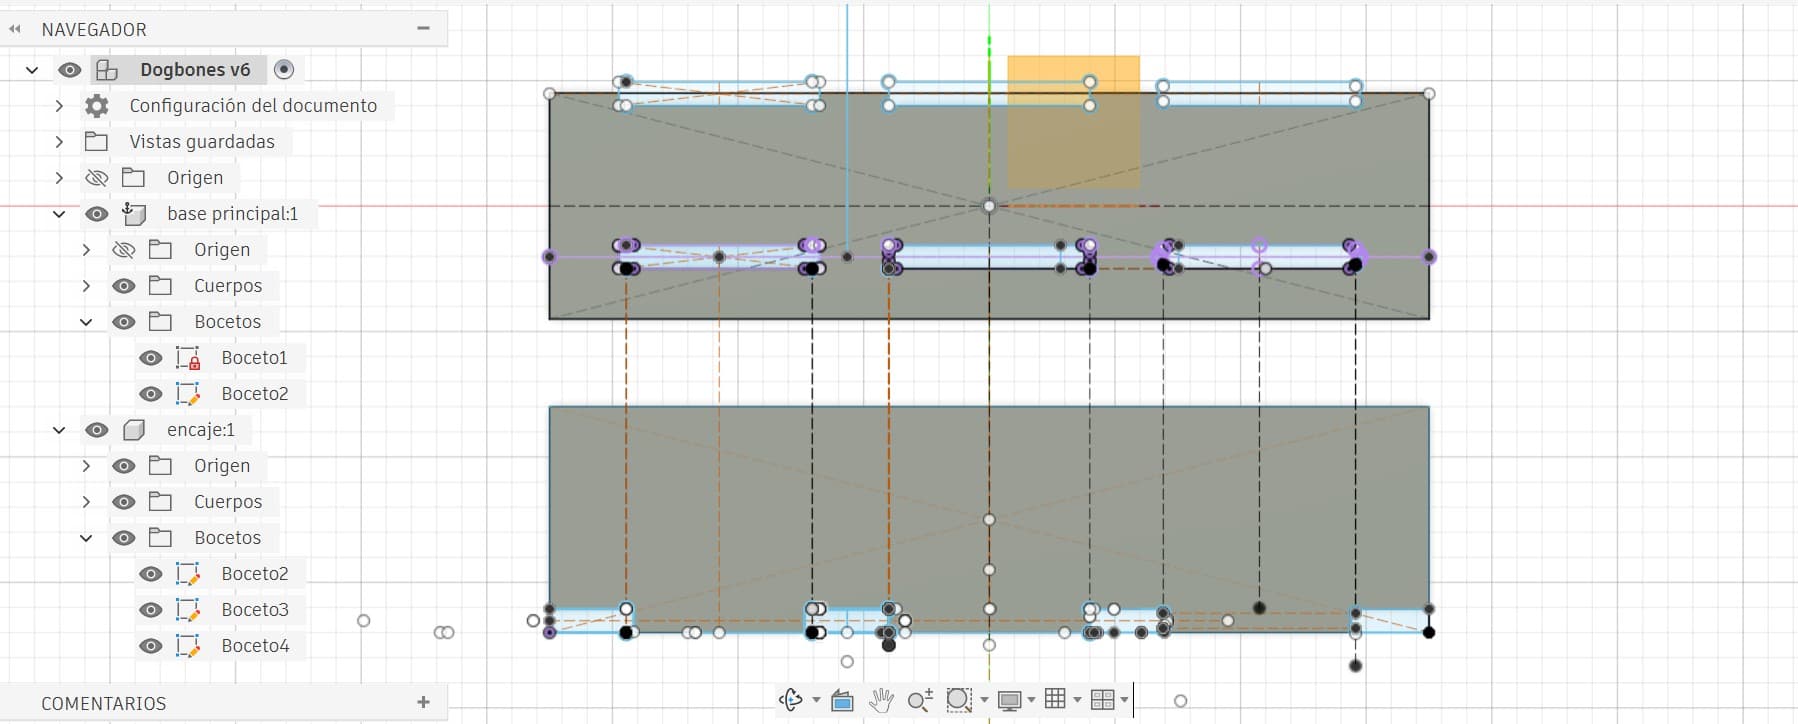The image size is (1798, 724).
Task: Collapse the Navegador panel with double arrows
Action: pos(15,30)
